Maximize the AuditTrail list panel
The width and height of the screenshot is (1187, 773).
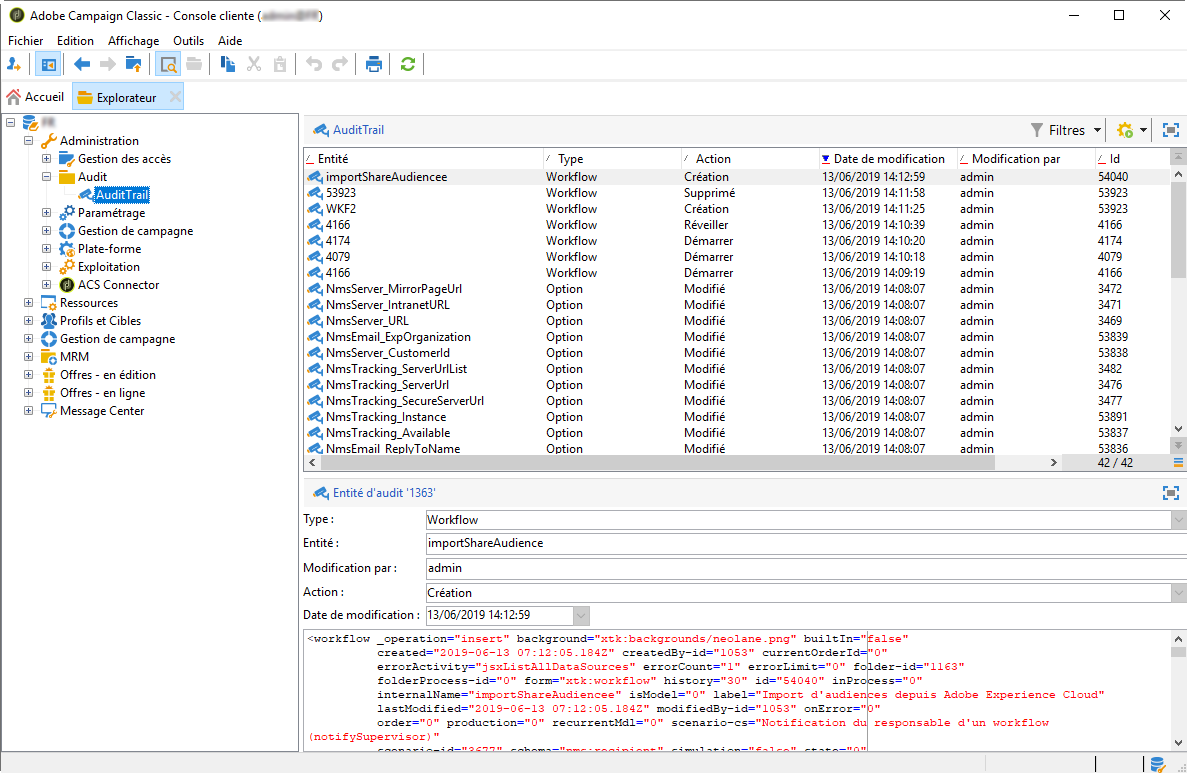tap(1170, 130)
